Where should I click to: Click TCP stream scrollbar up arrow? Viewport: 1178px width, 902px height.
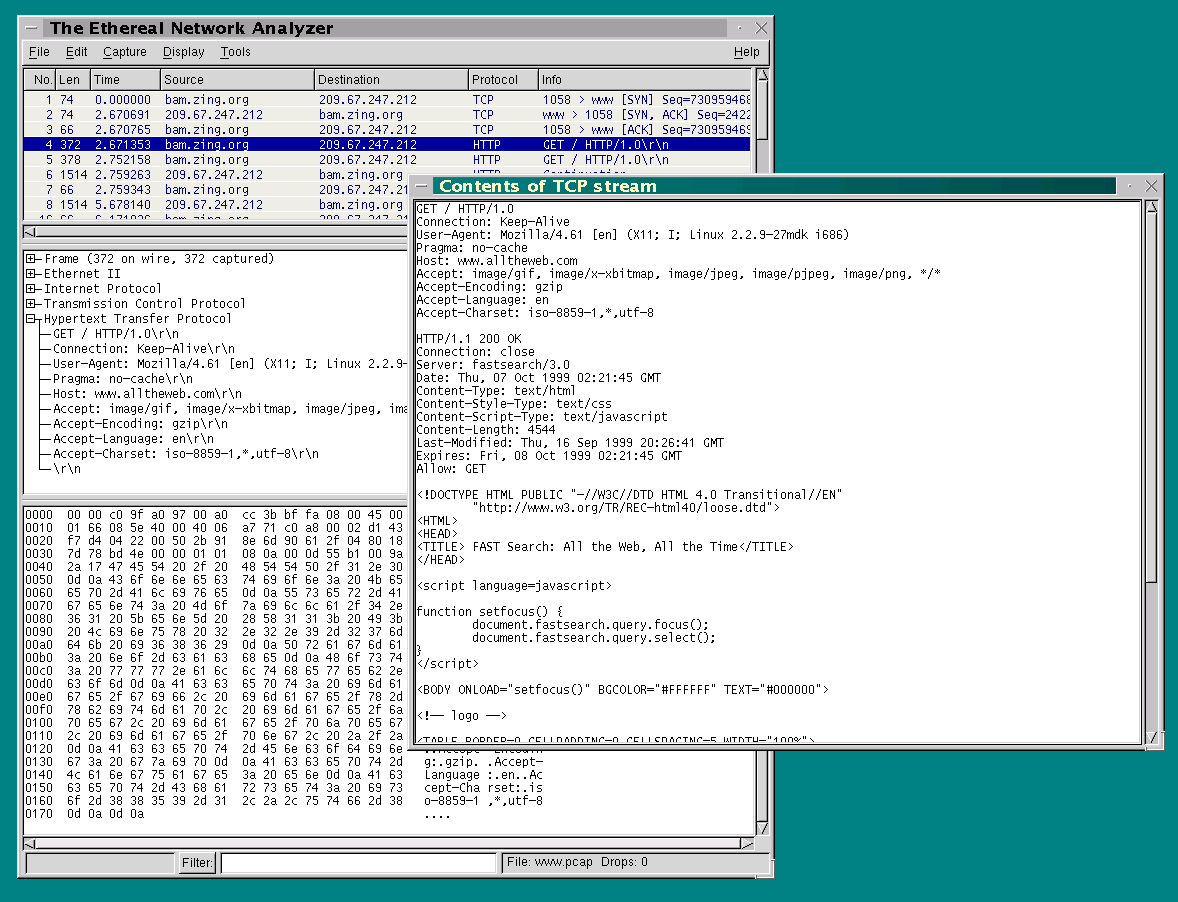tap(1153, 207)
